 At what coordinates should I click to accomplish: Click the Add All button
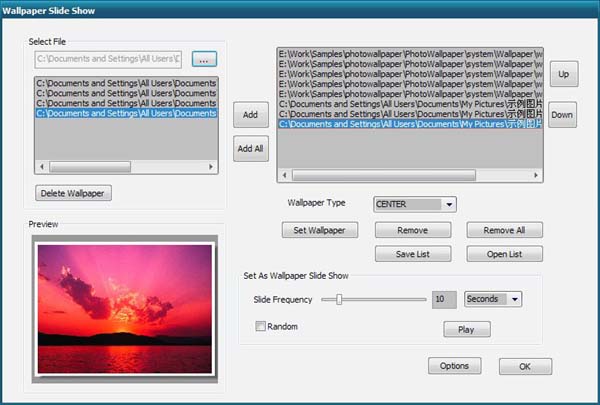[x=250, y=148]
